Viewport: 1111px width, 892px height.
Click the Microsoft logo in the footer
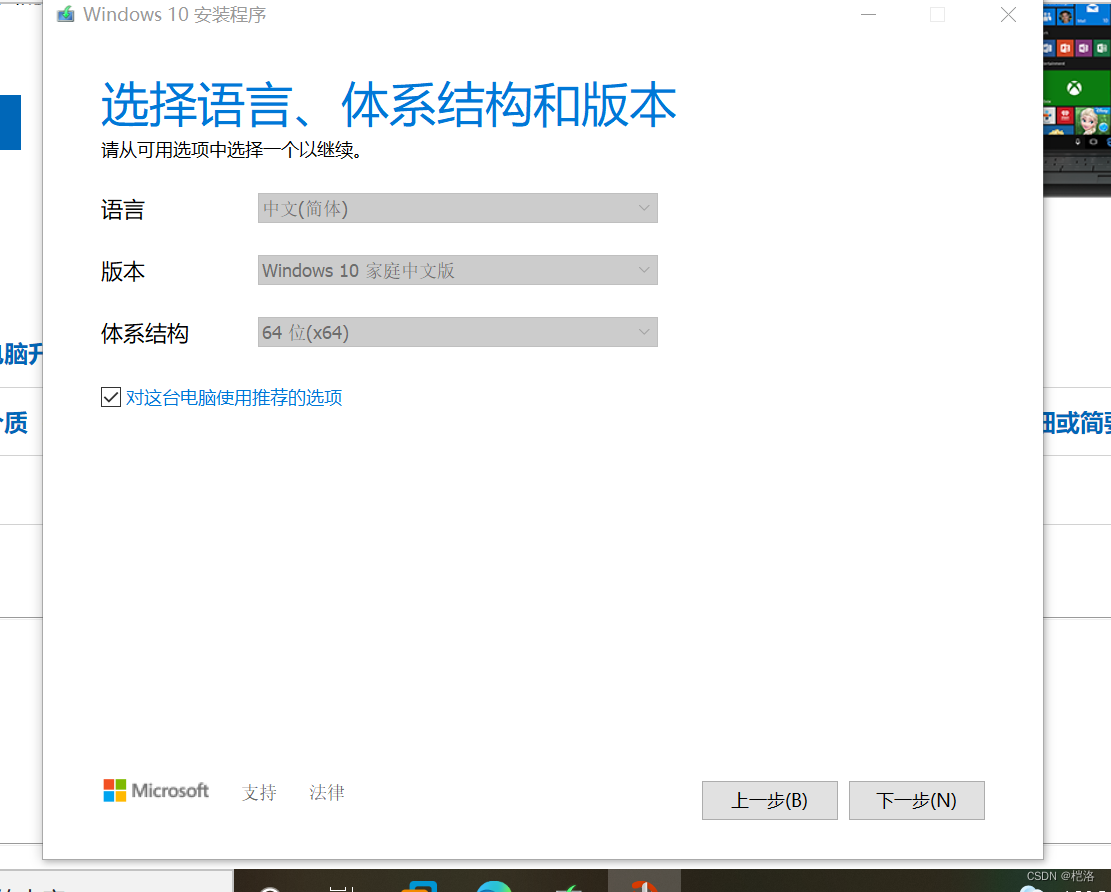pyautogui.click(x=156, y=791)
